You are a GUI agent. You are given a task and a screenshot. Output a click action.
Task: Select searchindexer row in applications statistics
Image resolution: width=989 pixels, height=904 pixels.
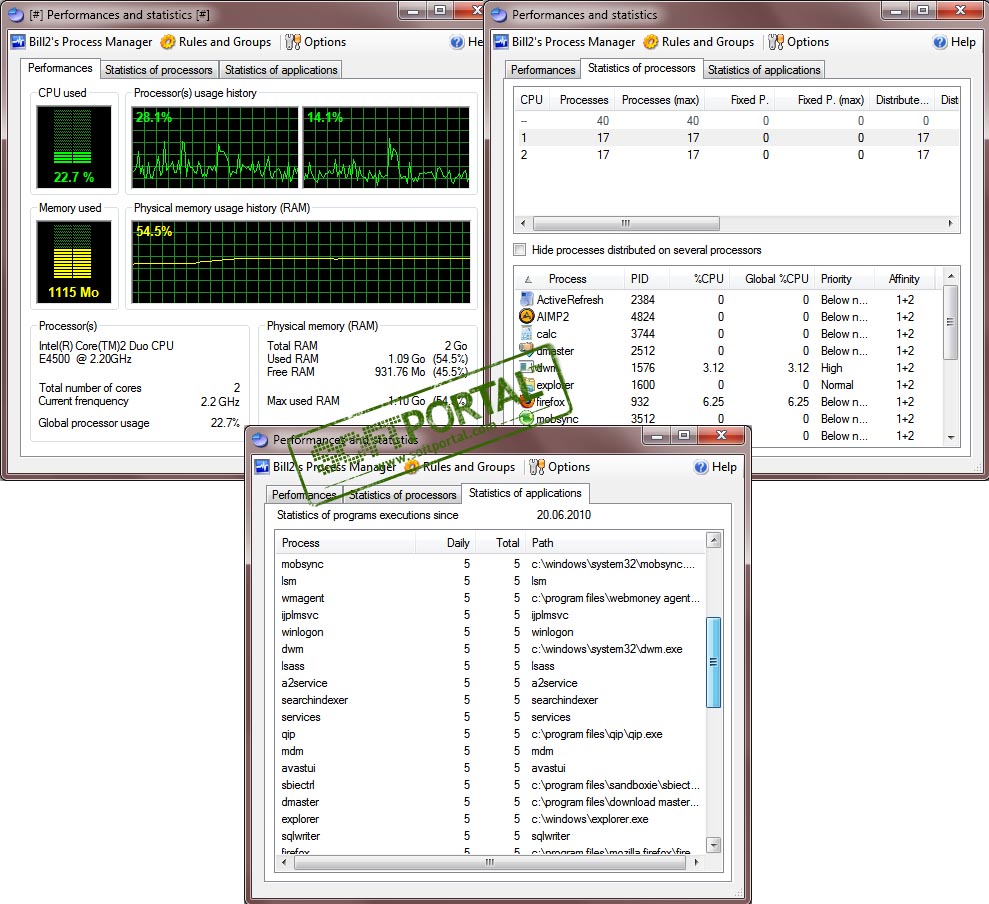tap(491, 700)
